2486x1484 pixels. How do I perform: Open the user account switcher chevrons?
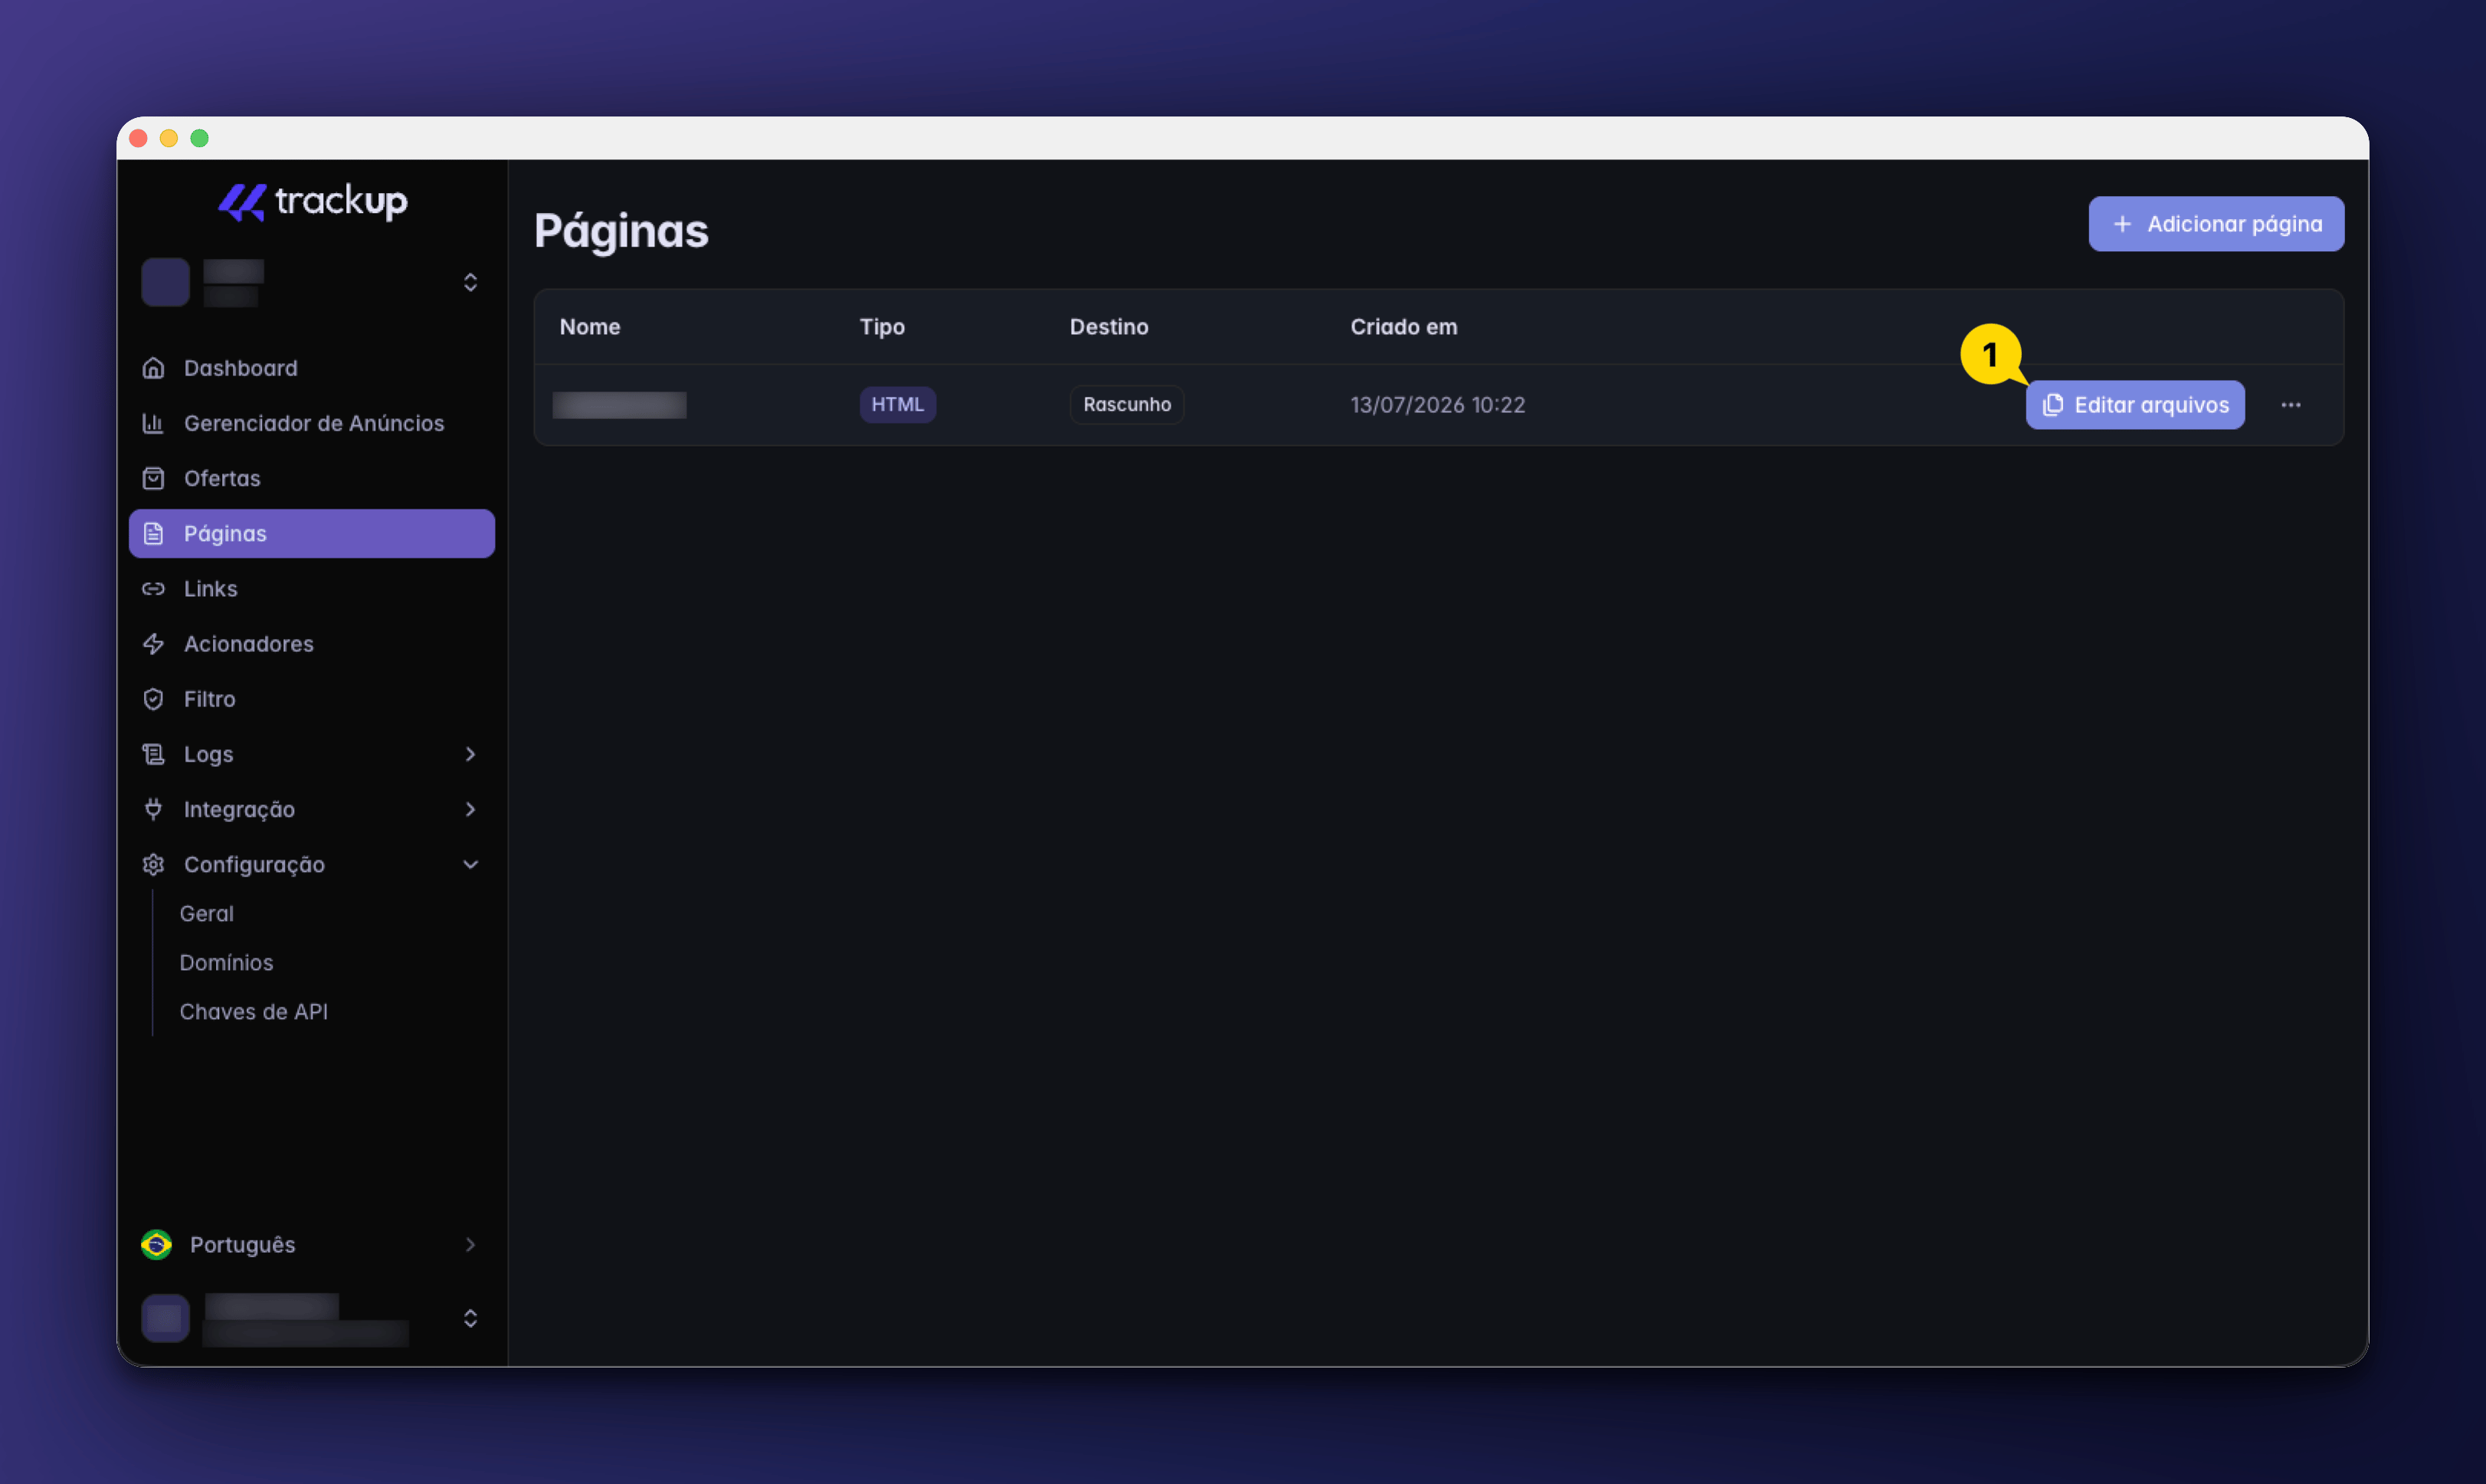(x=470, y=1318)
